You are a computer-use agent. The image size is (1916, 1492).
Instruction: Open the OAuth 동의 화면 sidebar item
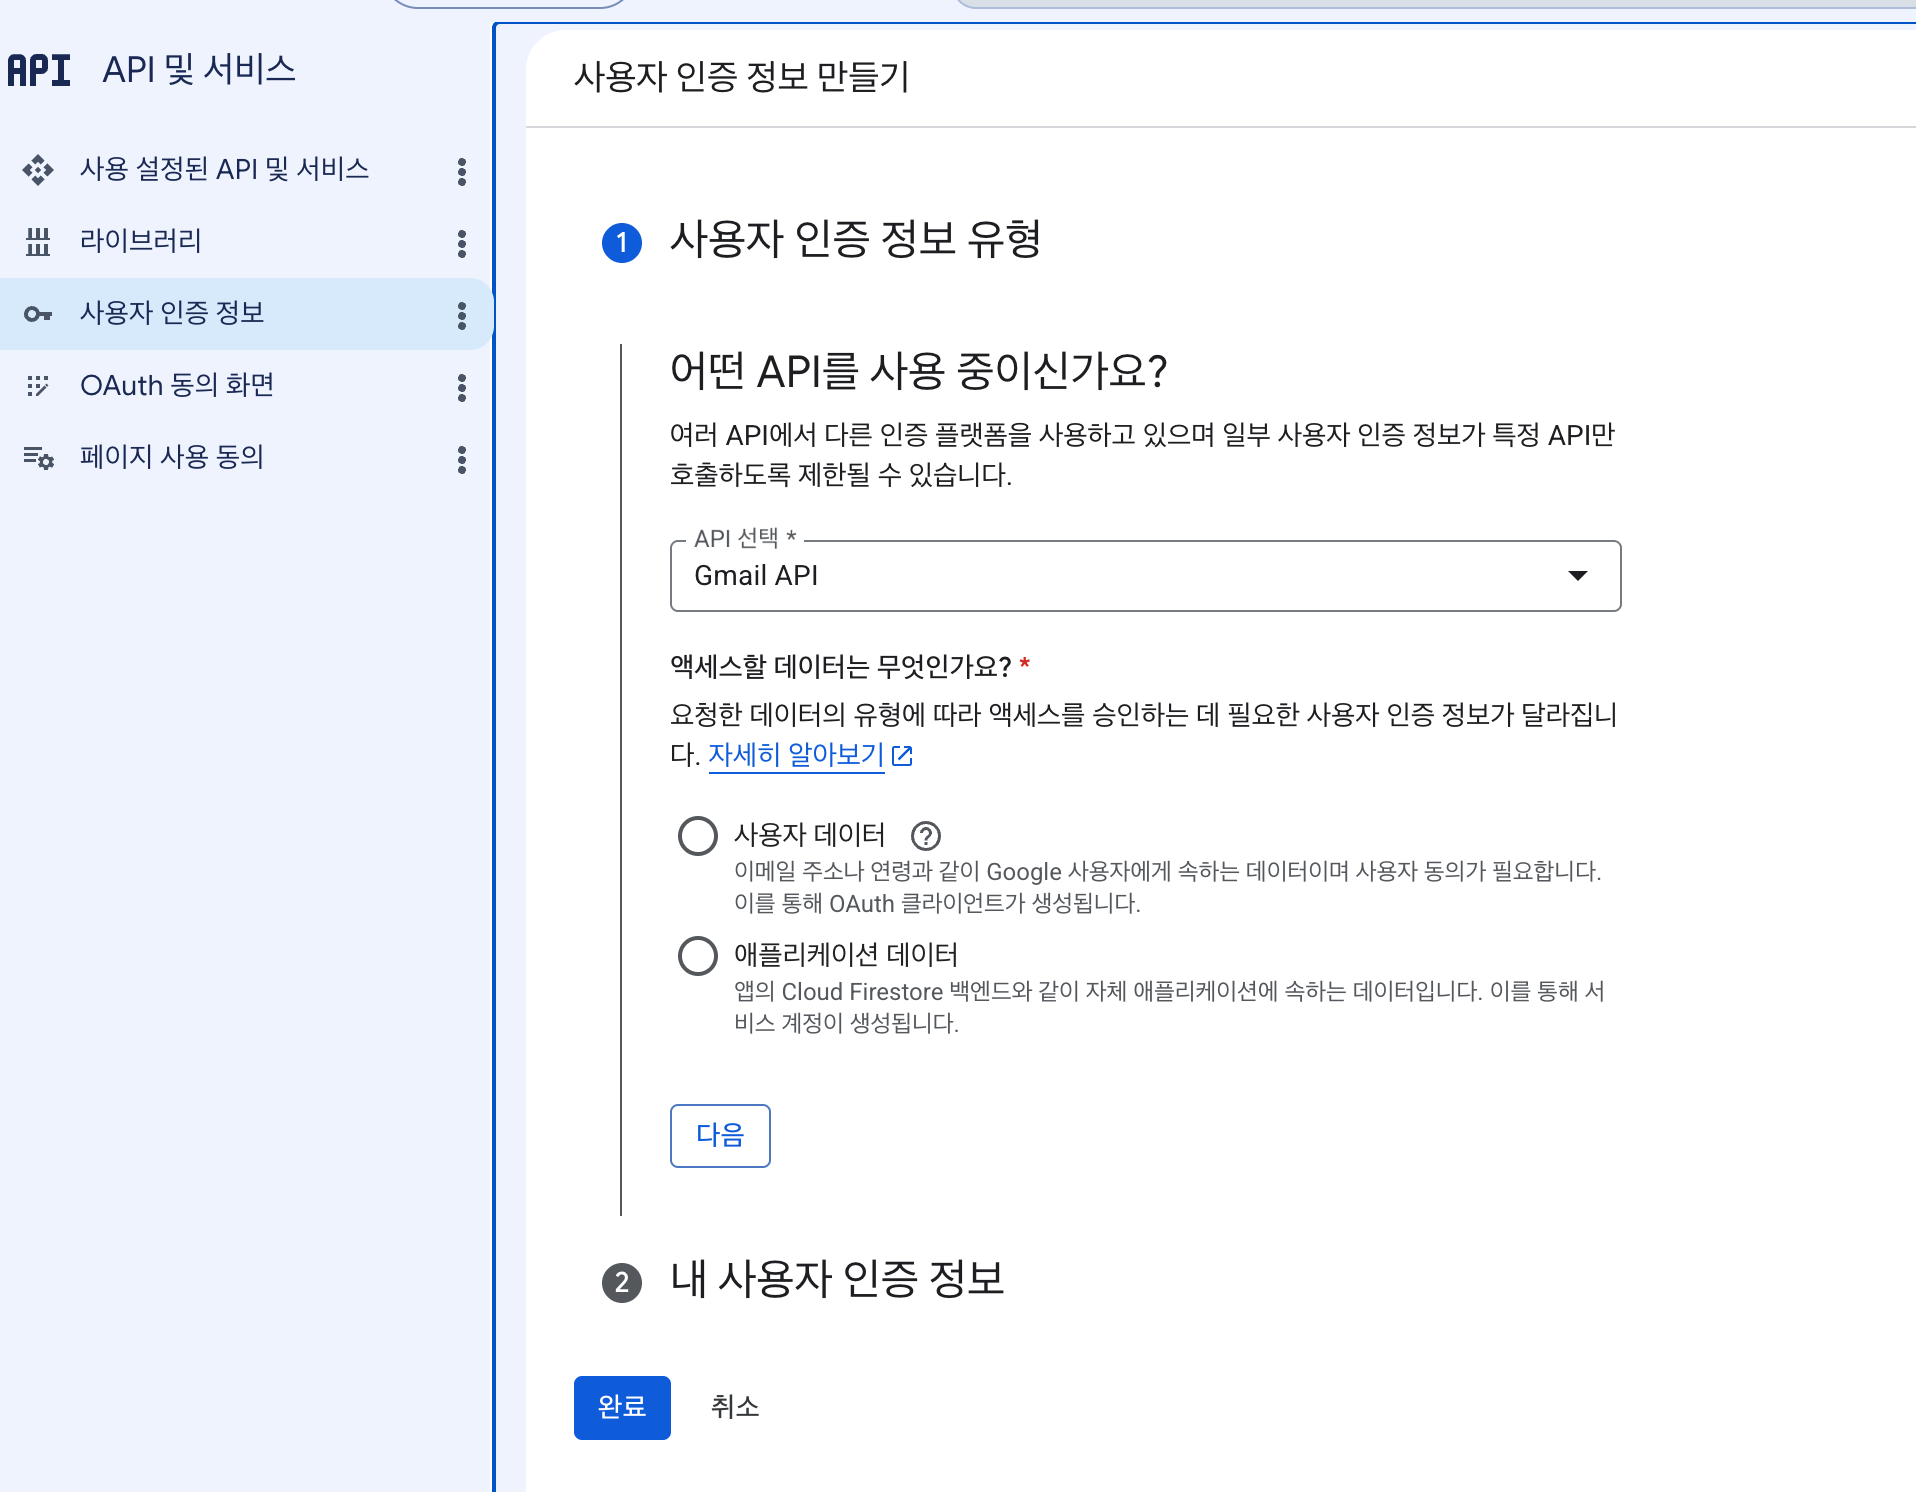pos(177,385)
